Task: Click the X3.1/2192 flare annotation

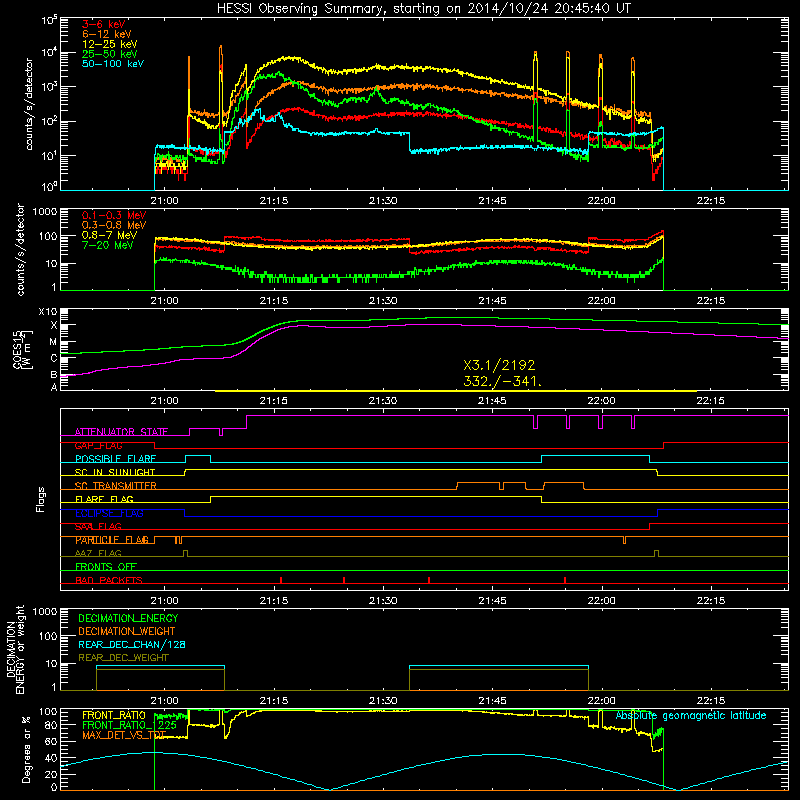Action: [499, 365]
